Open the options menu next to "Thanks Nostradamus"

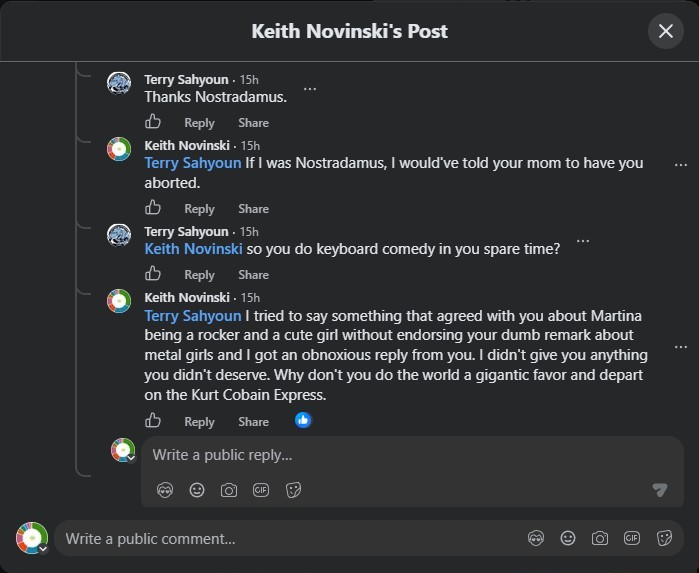point(310,89)
